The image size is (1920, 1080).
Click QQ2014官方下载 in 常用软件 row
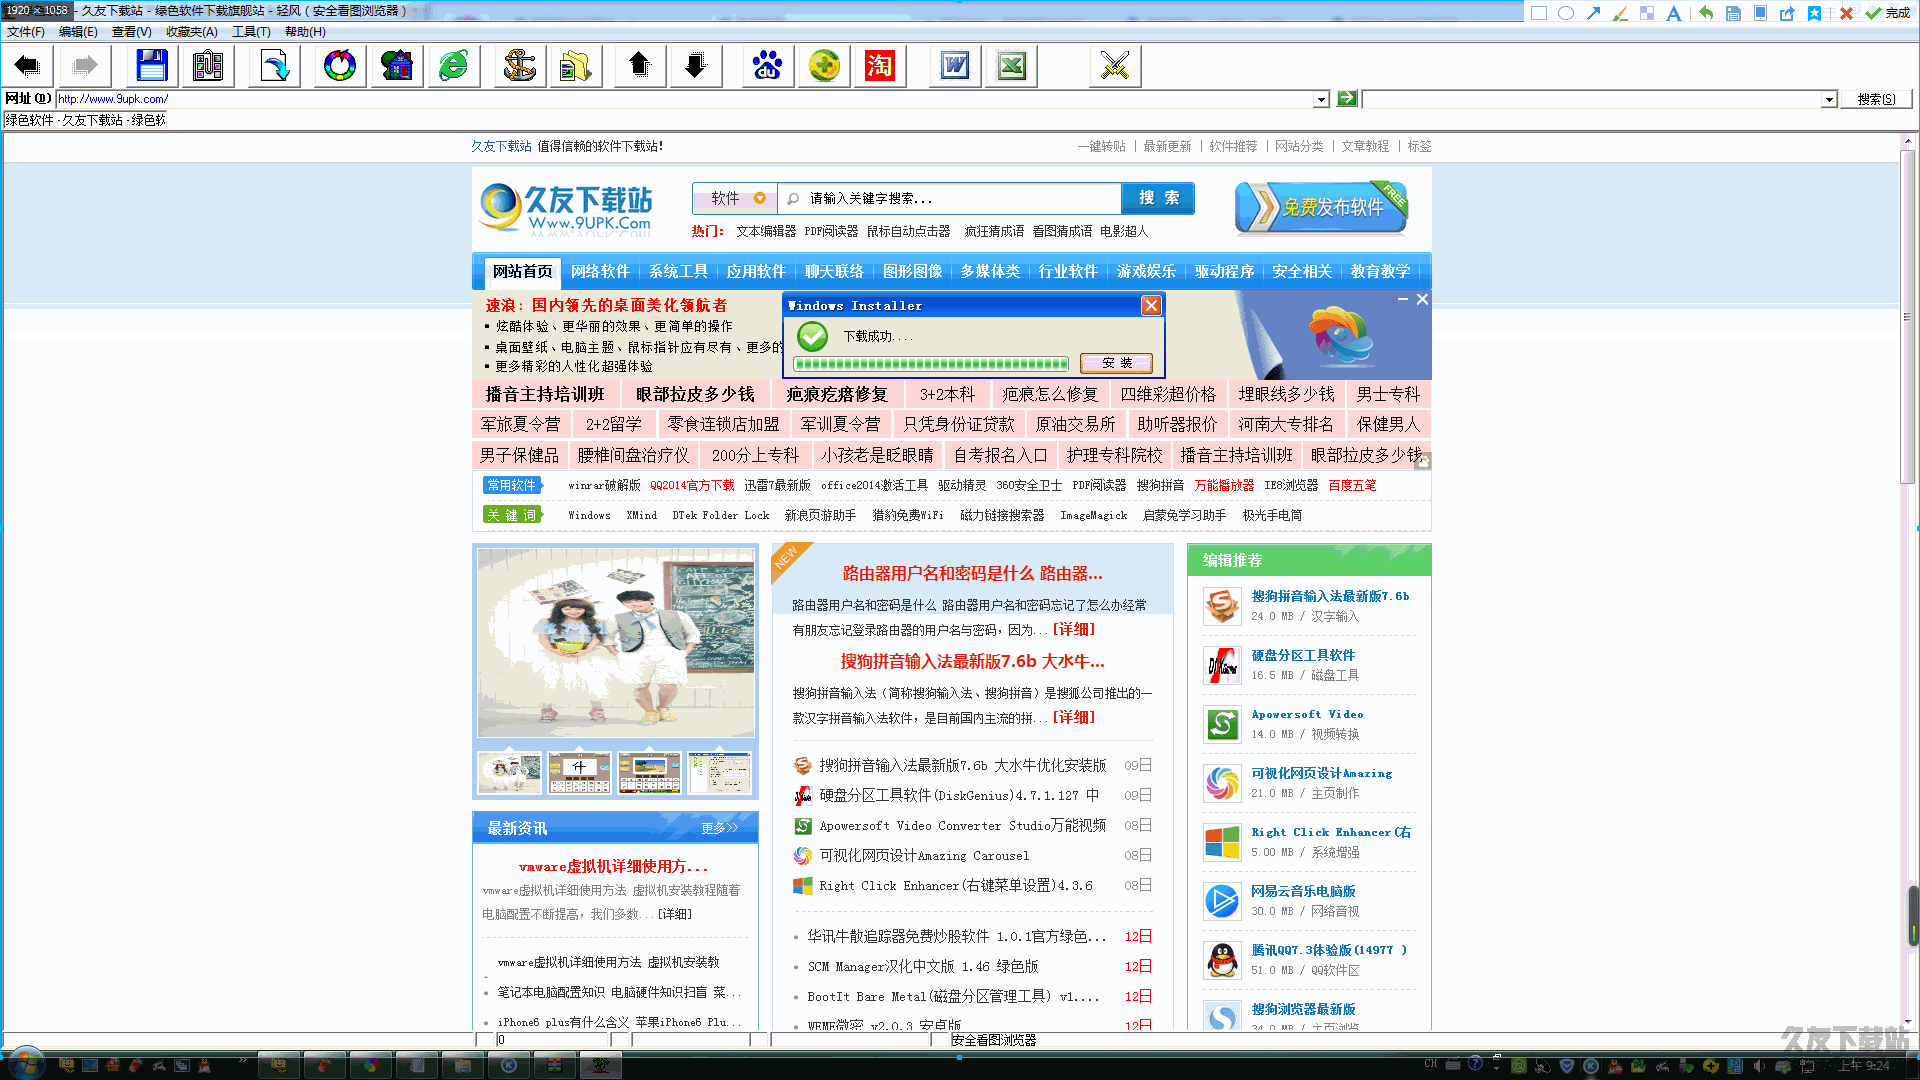coord(692,485)
